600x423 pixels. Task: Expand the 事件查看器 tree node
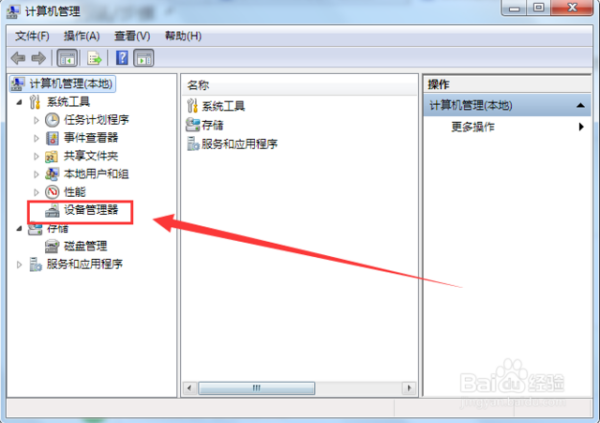pyautogui.click(x=36, y=138)
